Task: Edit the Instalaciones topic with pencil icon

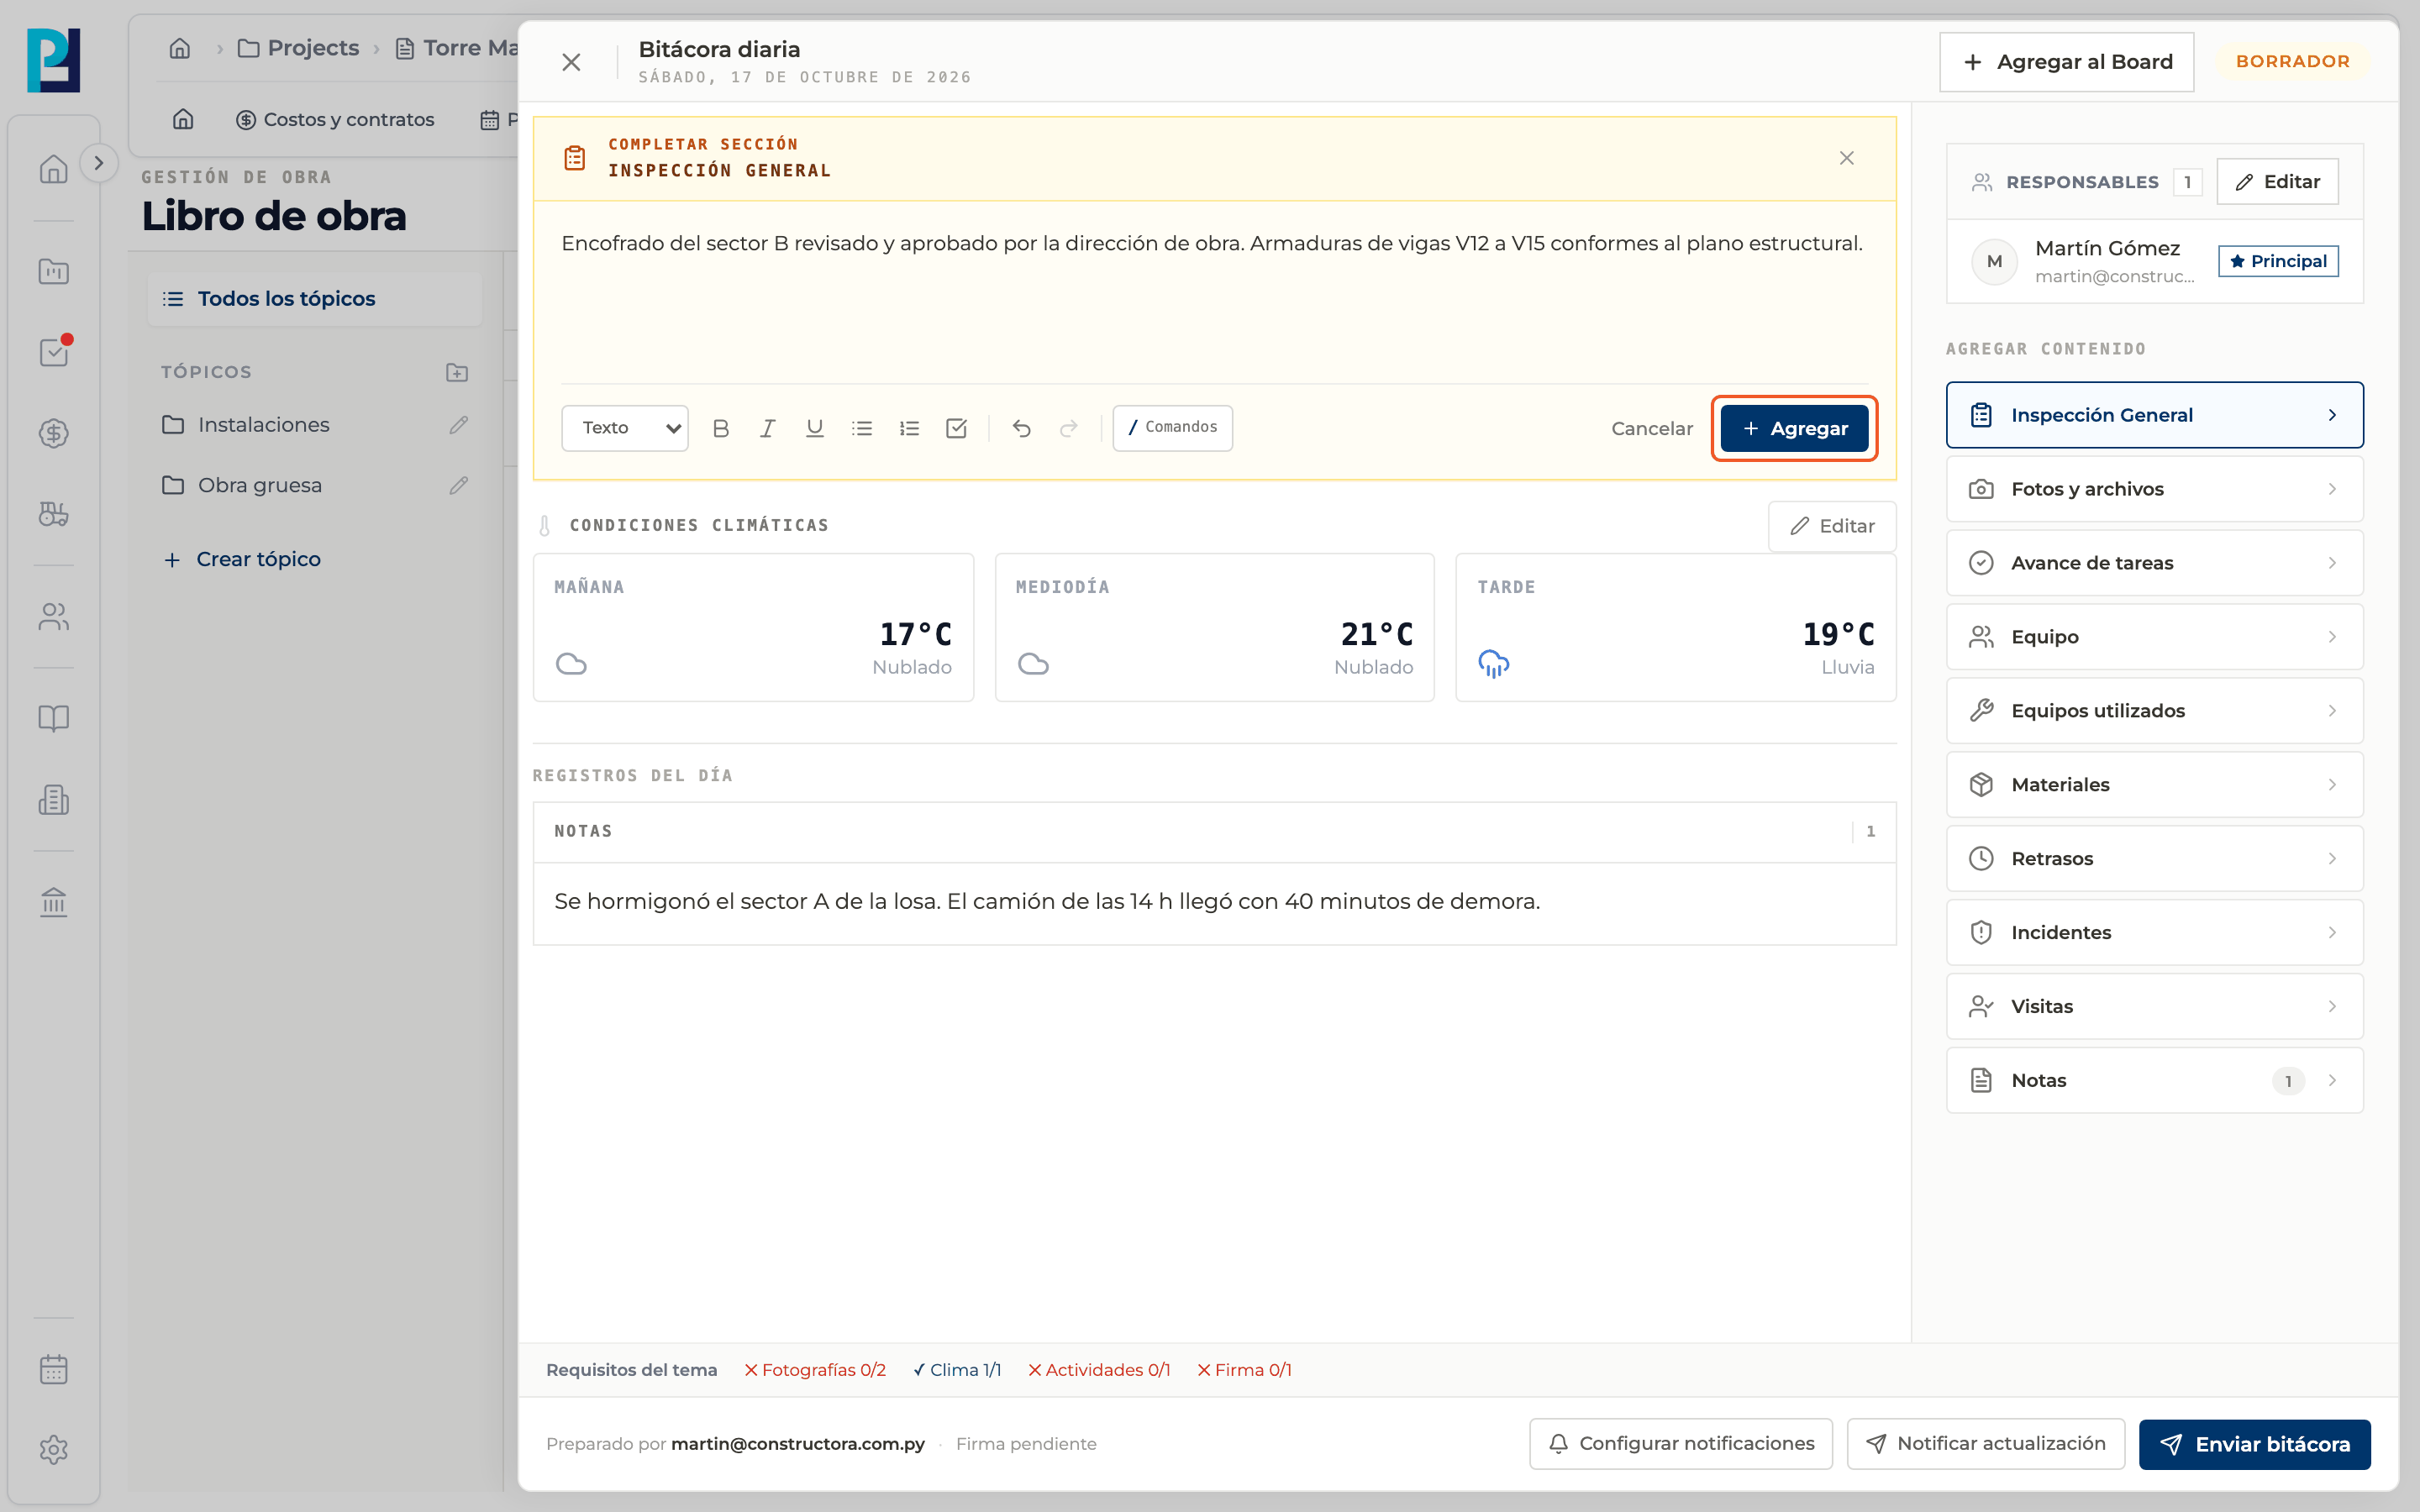Action: [458, 425]
